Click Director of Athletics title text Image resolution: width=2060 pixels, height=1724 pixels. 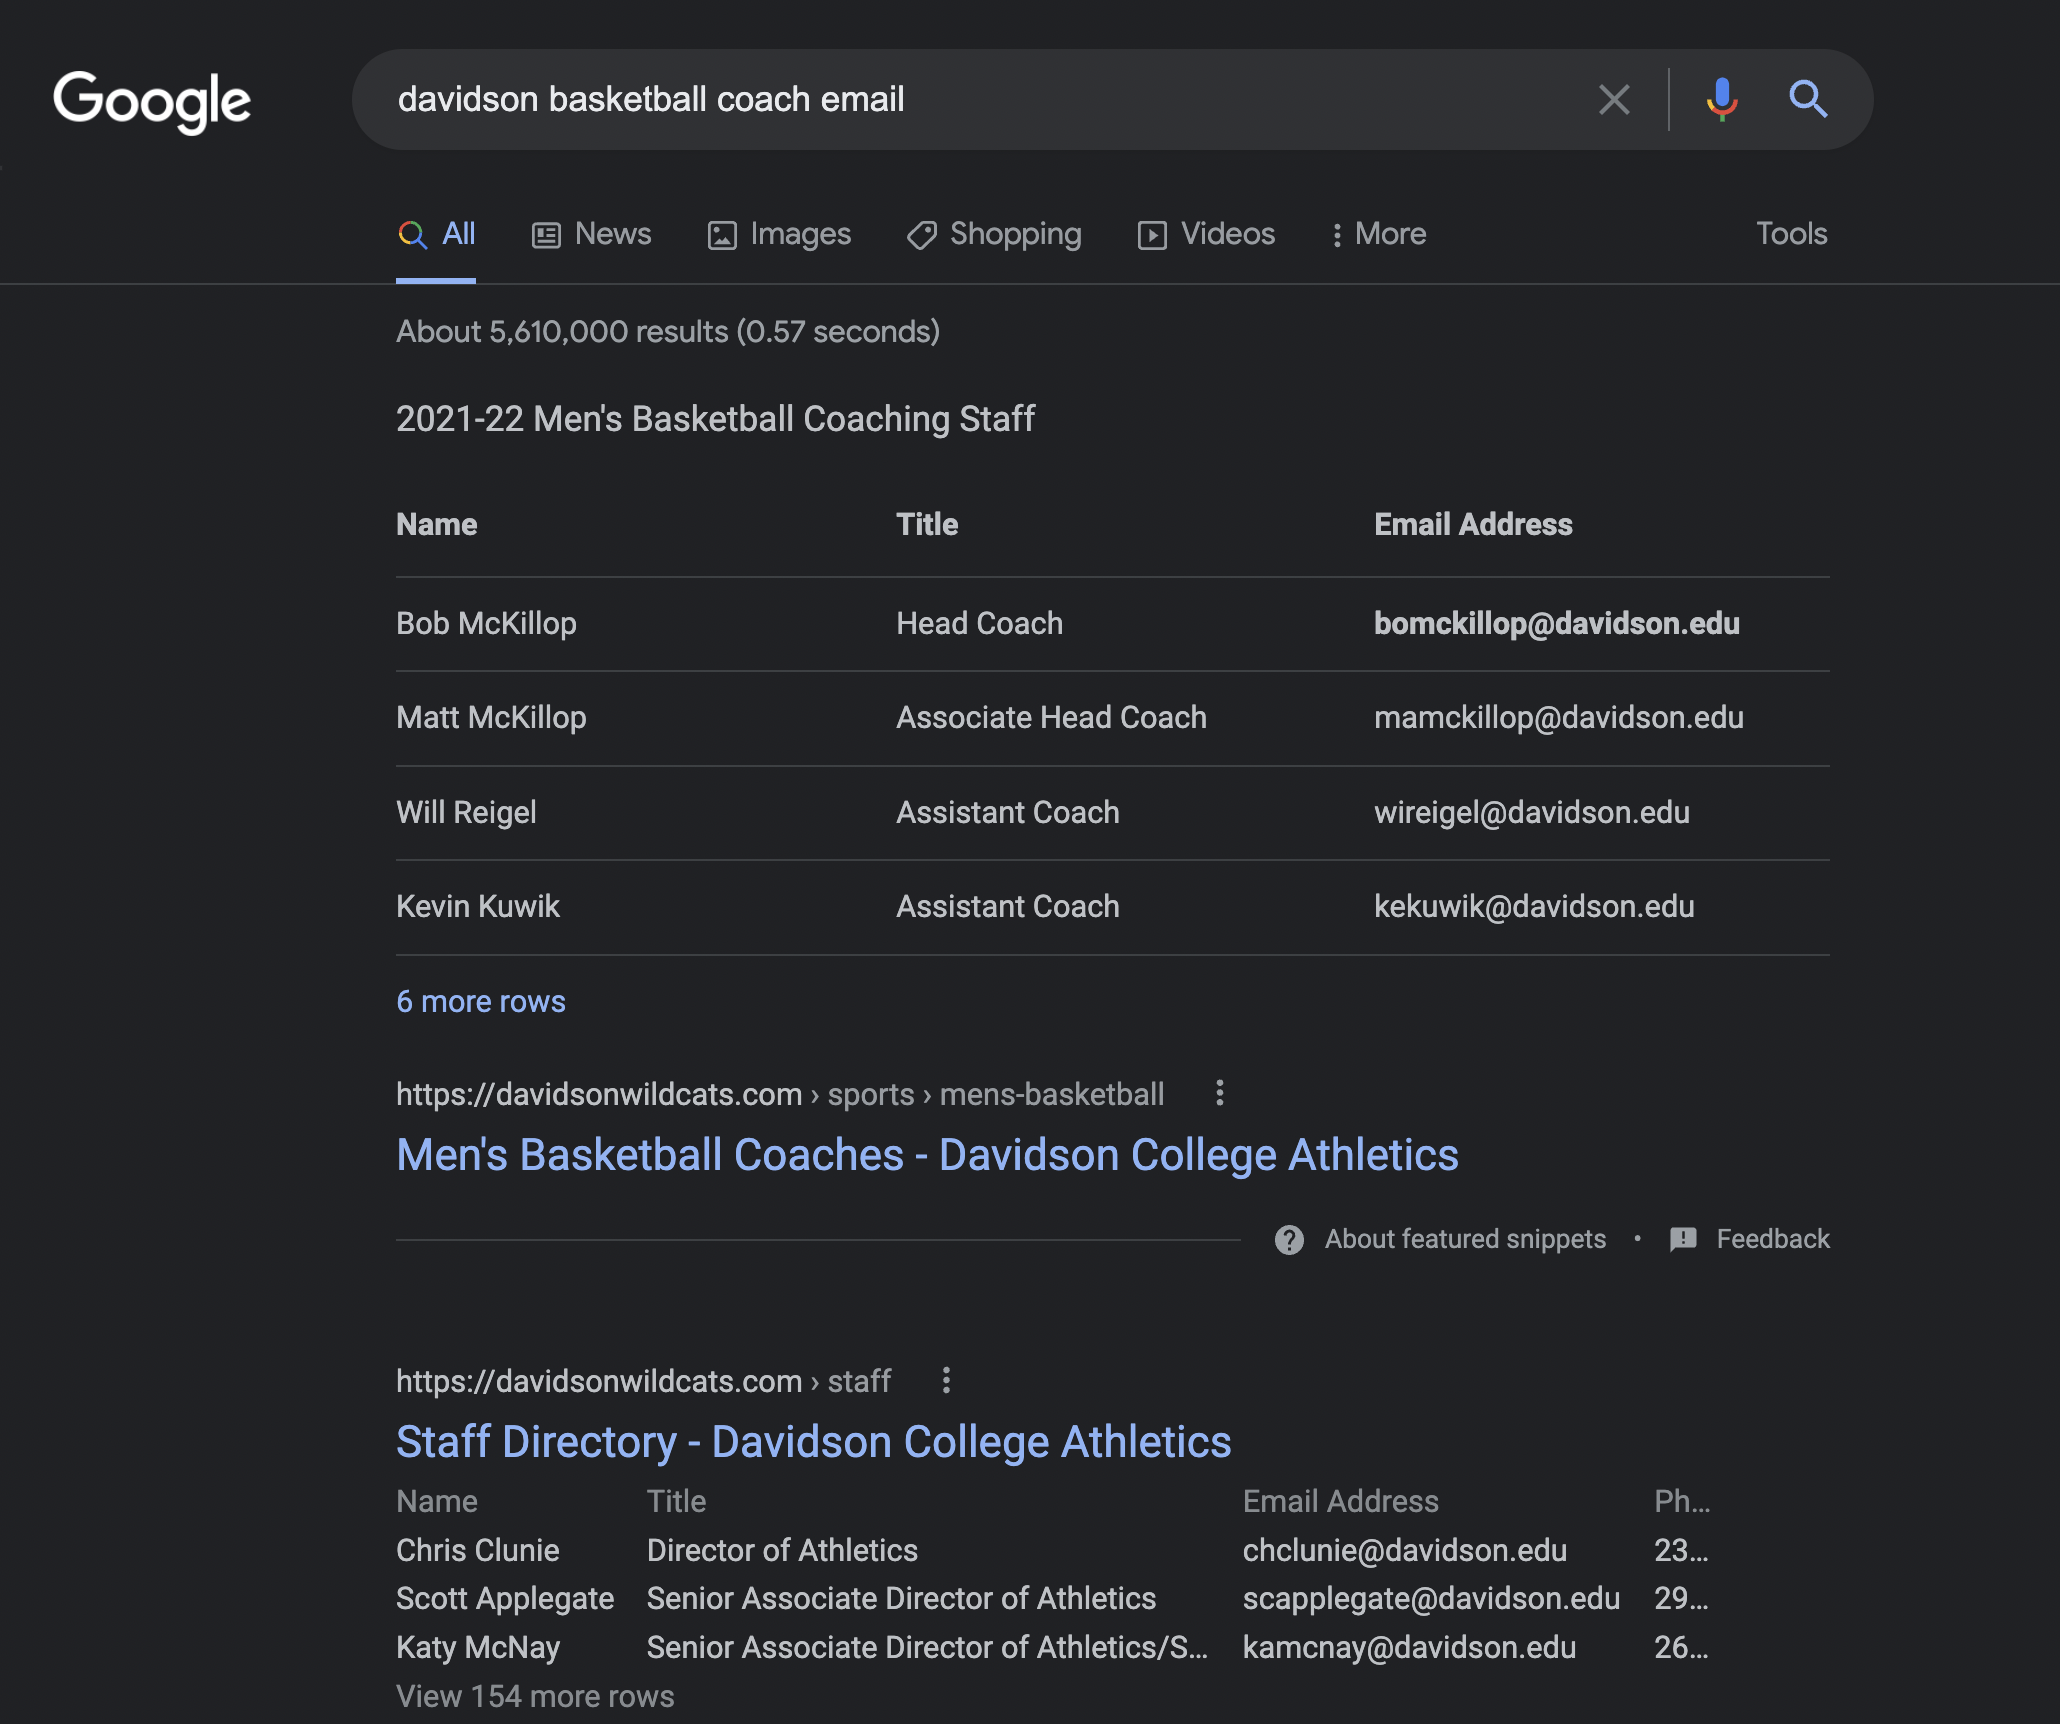click(782, 1550)
